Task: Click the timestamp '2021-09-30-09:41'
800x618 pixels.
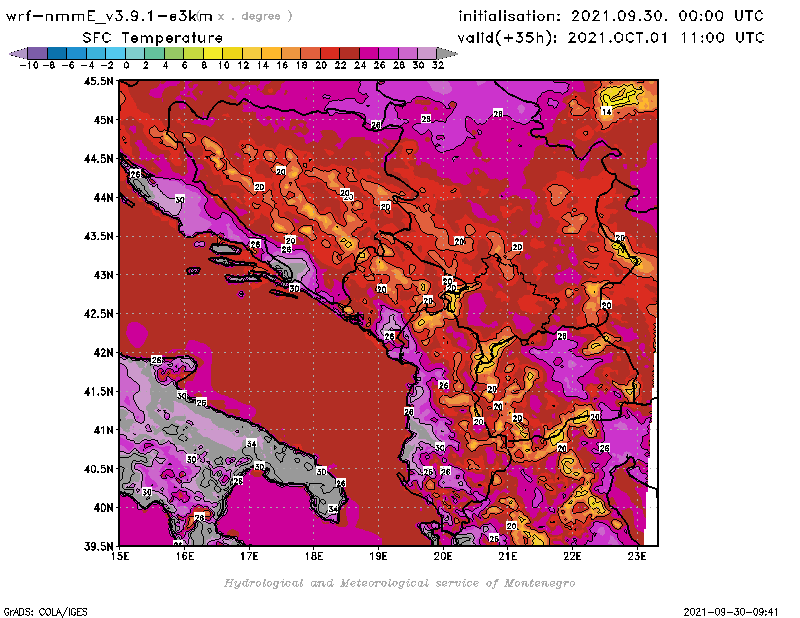Action: [x=731, y=611]
